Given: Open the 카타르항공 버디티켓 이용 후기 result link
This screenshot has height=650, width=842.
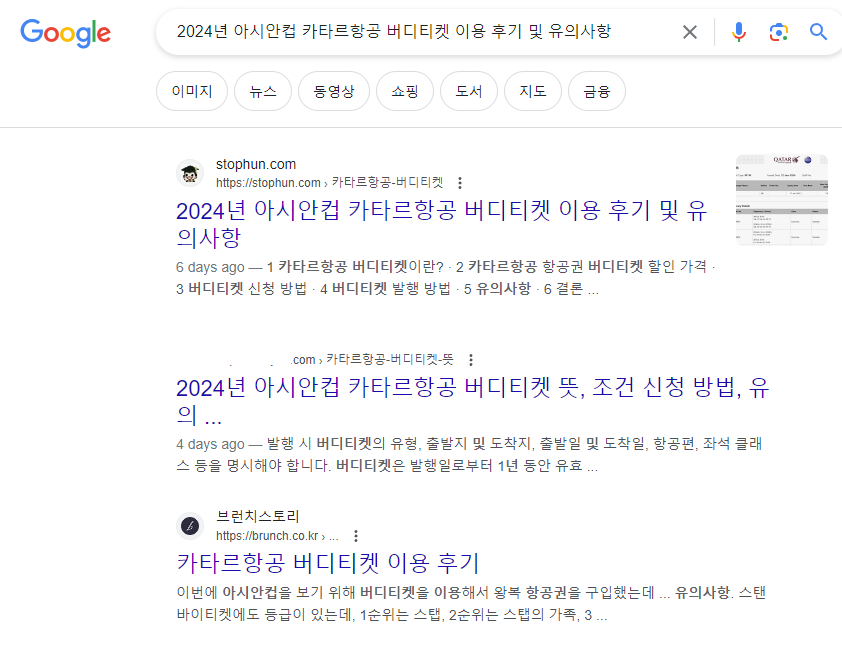Looking at the screenshot, I should (x=328, y=563).
